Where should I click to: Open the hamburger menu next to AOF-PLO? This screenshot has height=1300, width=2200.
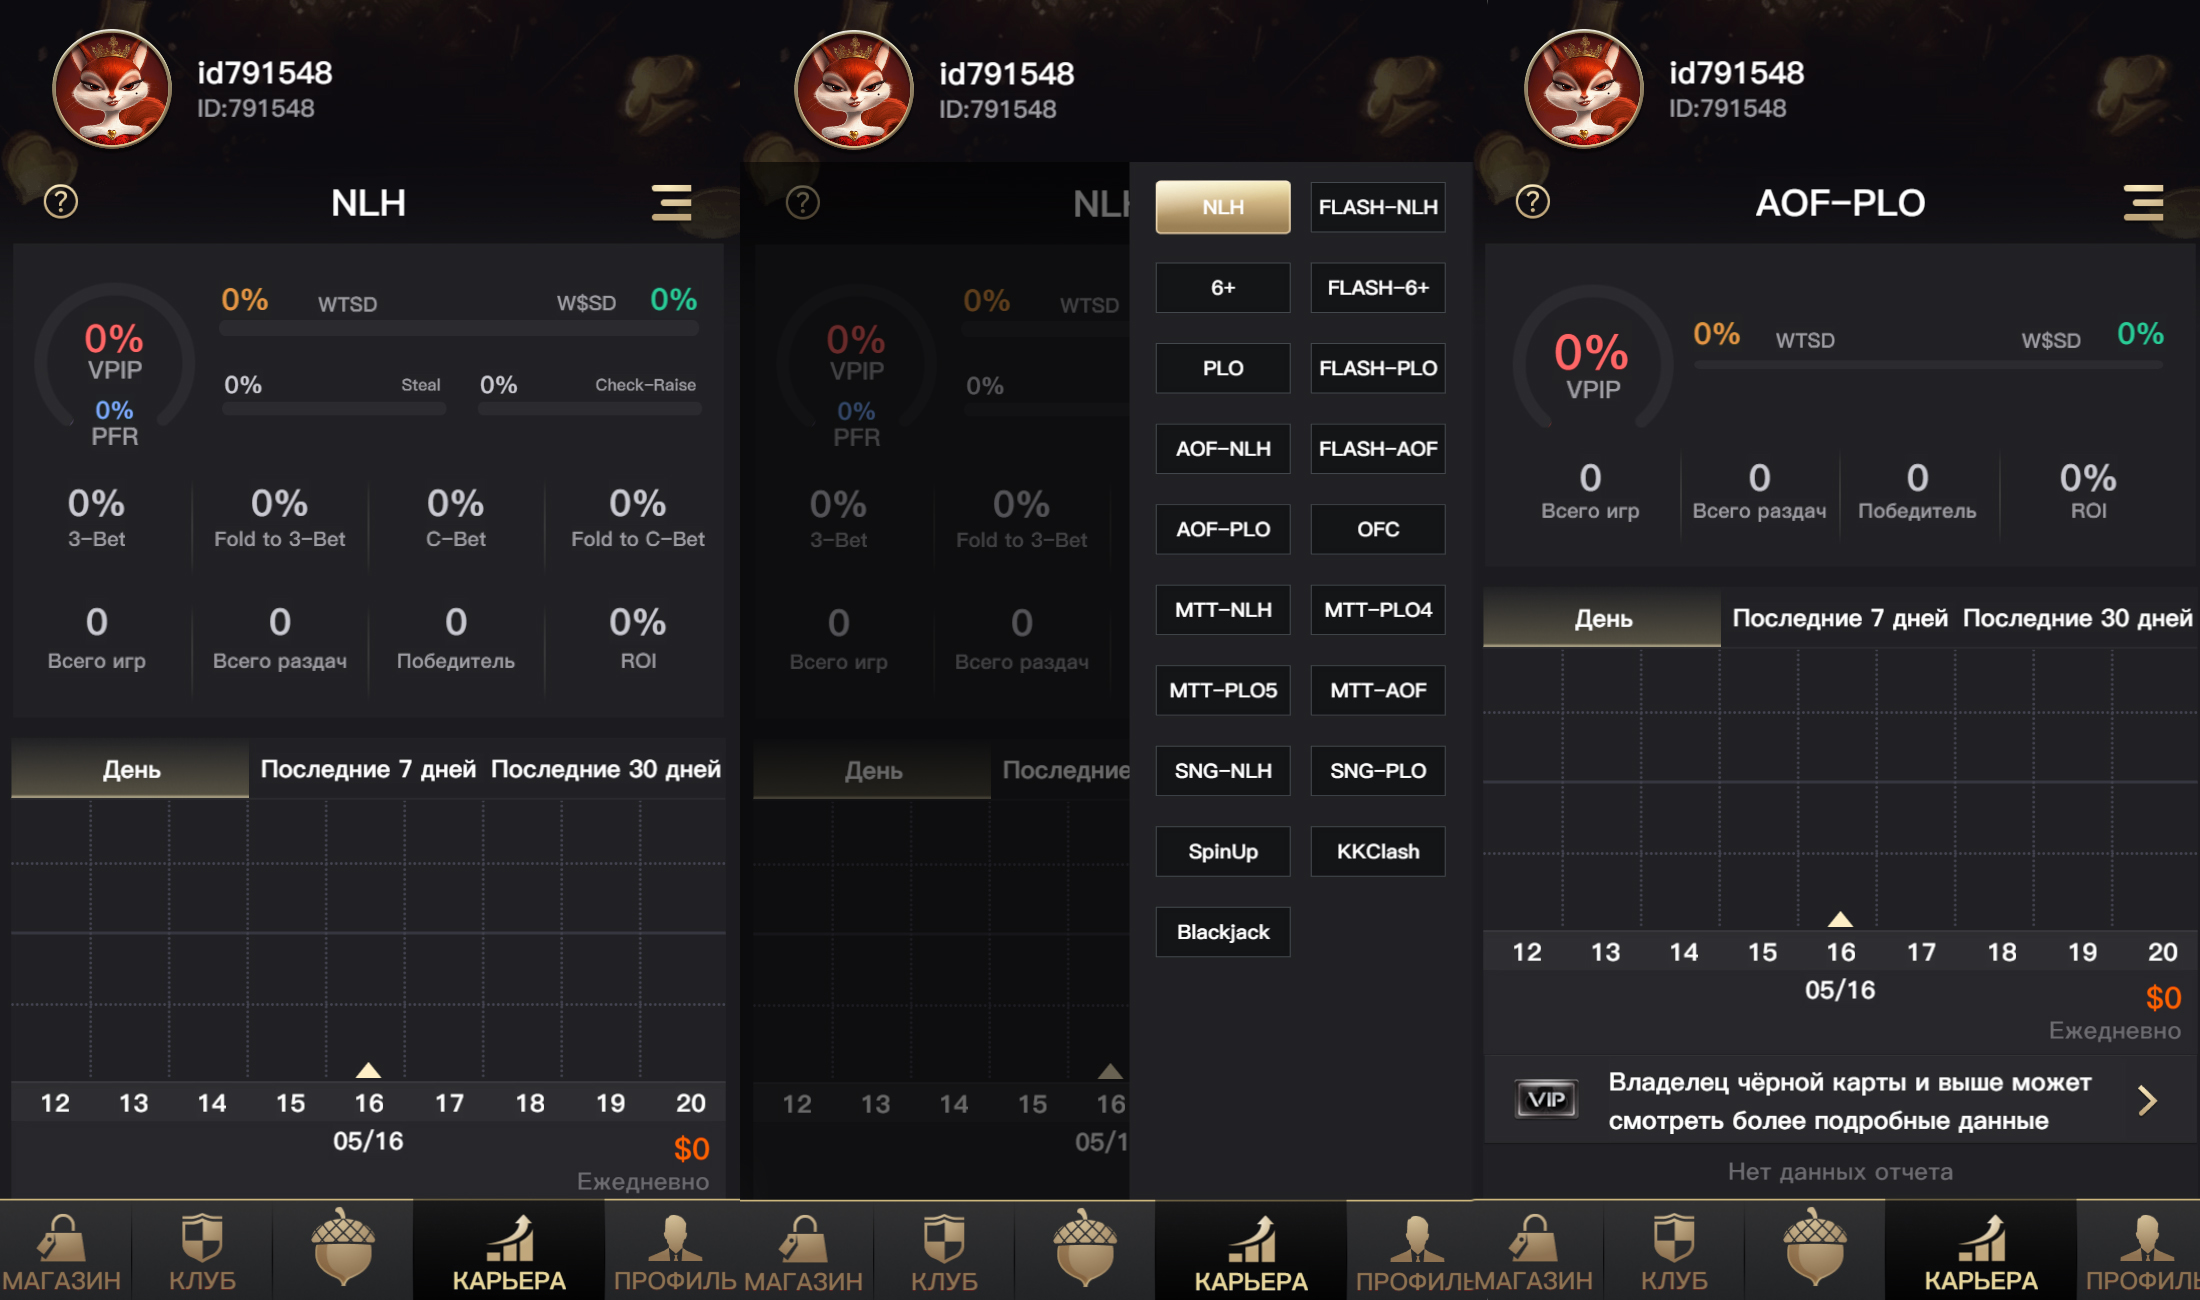2144,202
